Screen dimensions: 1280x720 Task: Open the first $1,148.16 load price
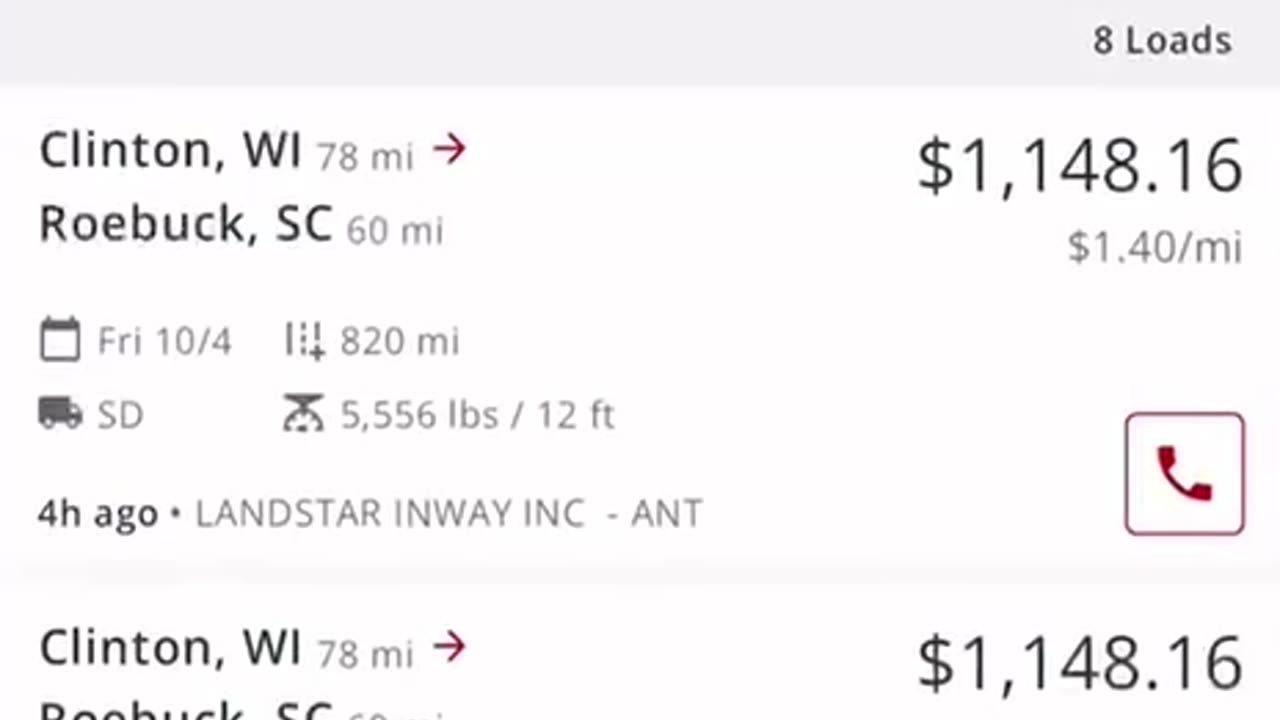pos(1080,166)
